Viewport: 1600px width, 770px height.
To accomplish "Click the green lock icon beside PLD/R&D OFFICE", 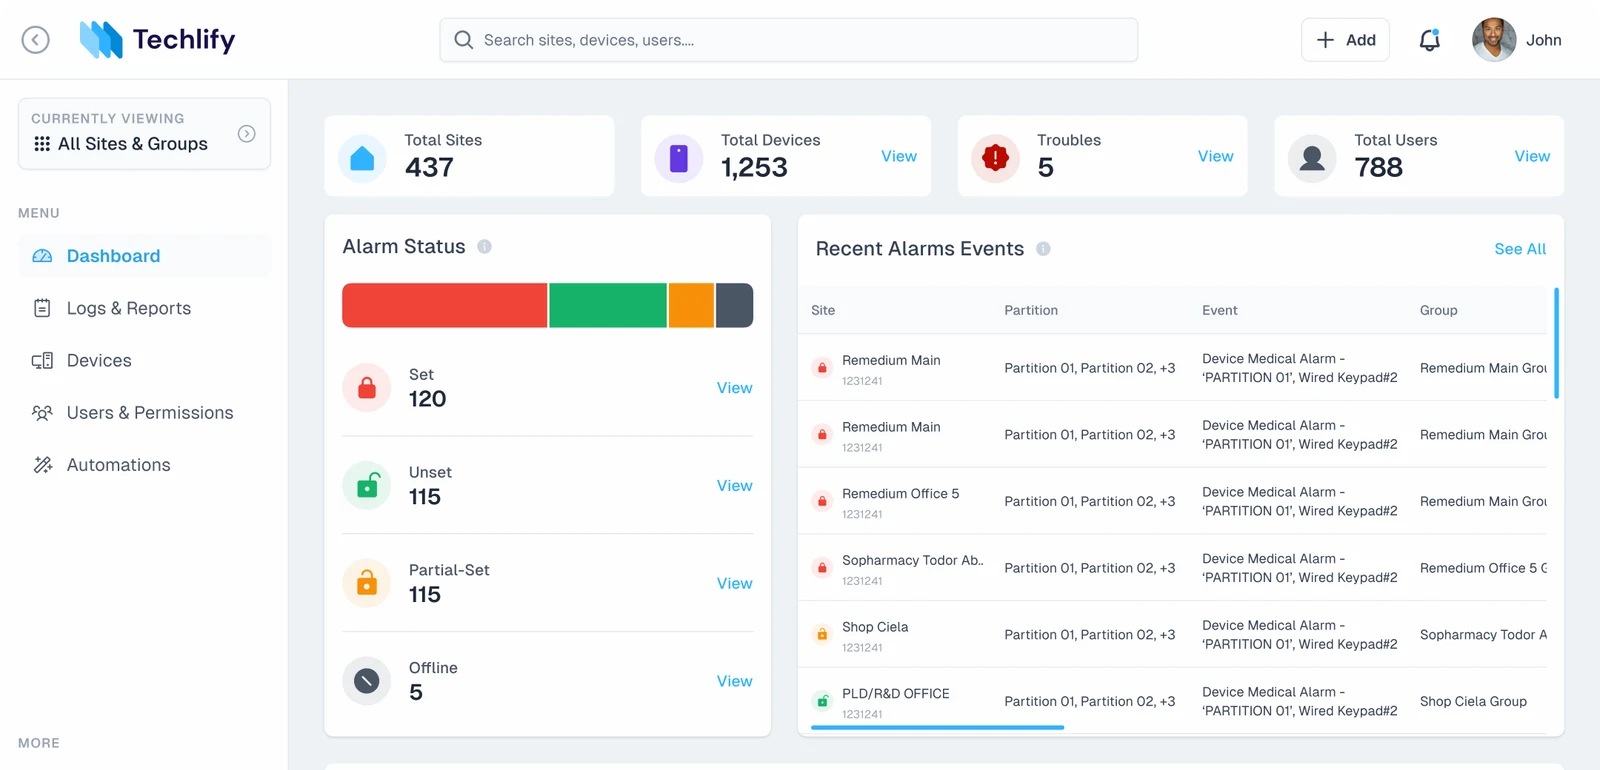I will (x=822, y=702).
